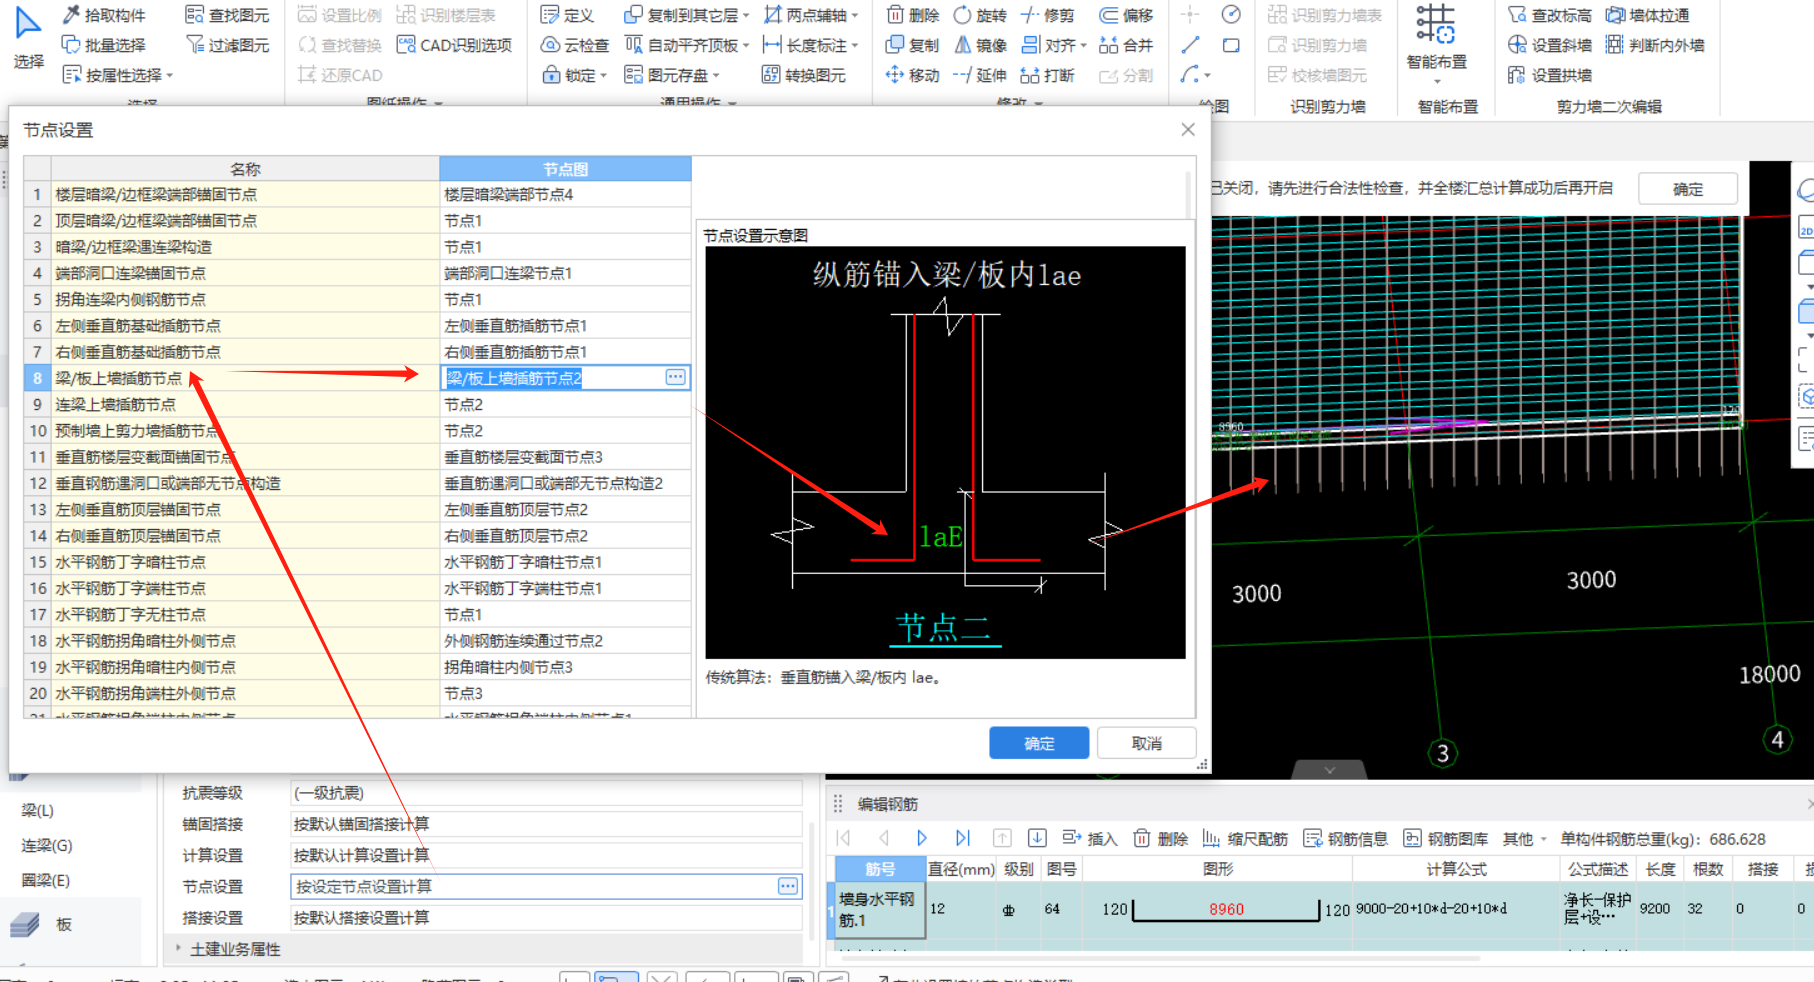Open ellipsis button in 梁/板上墙插筋节点2 cell
The image size is (1814, 982).
(676, 377)
